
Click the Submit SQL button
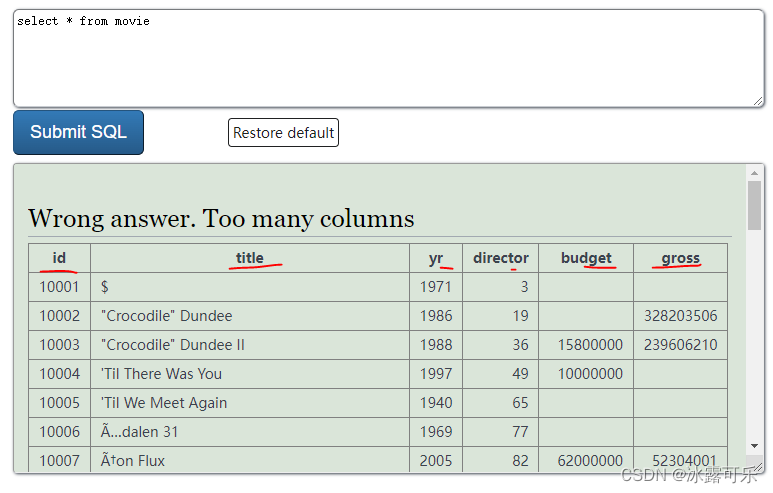(x=78, y=132)
